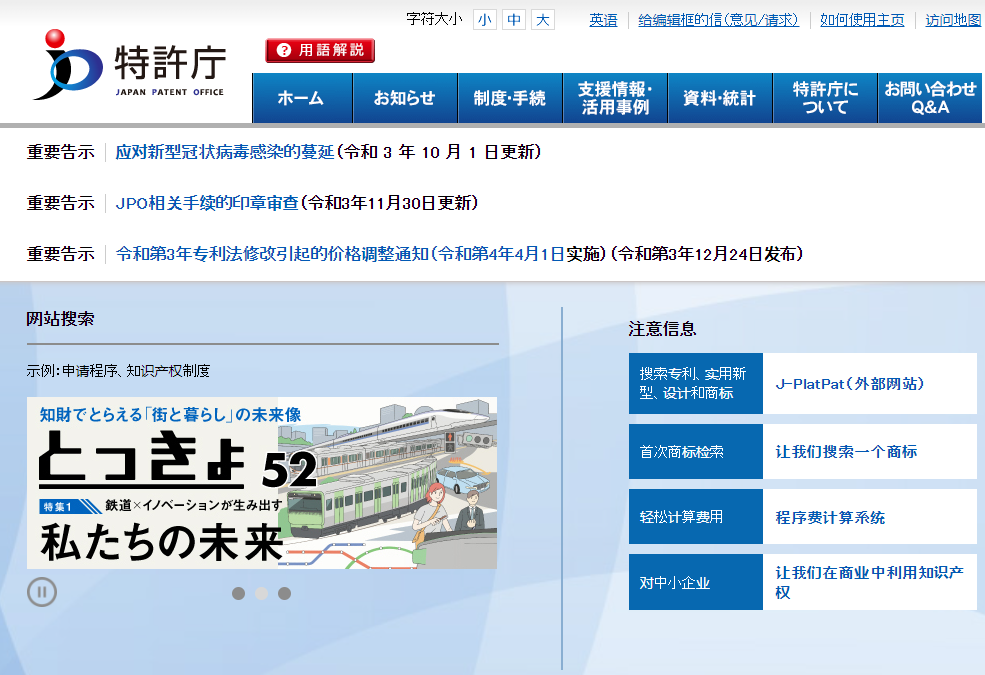This screenshot has height=675, width=985.
Task: Select the third carousel dot
Action: tap(284, 593)
